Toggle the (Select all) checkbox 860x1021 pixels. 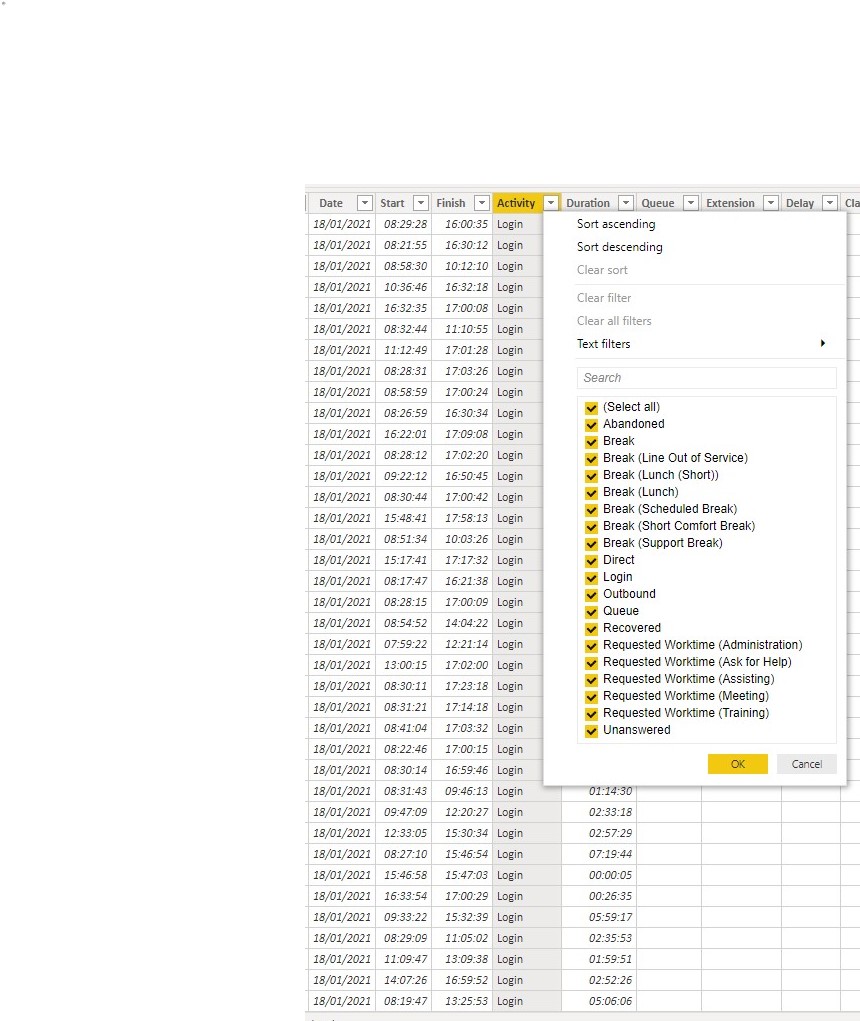591,408
